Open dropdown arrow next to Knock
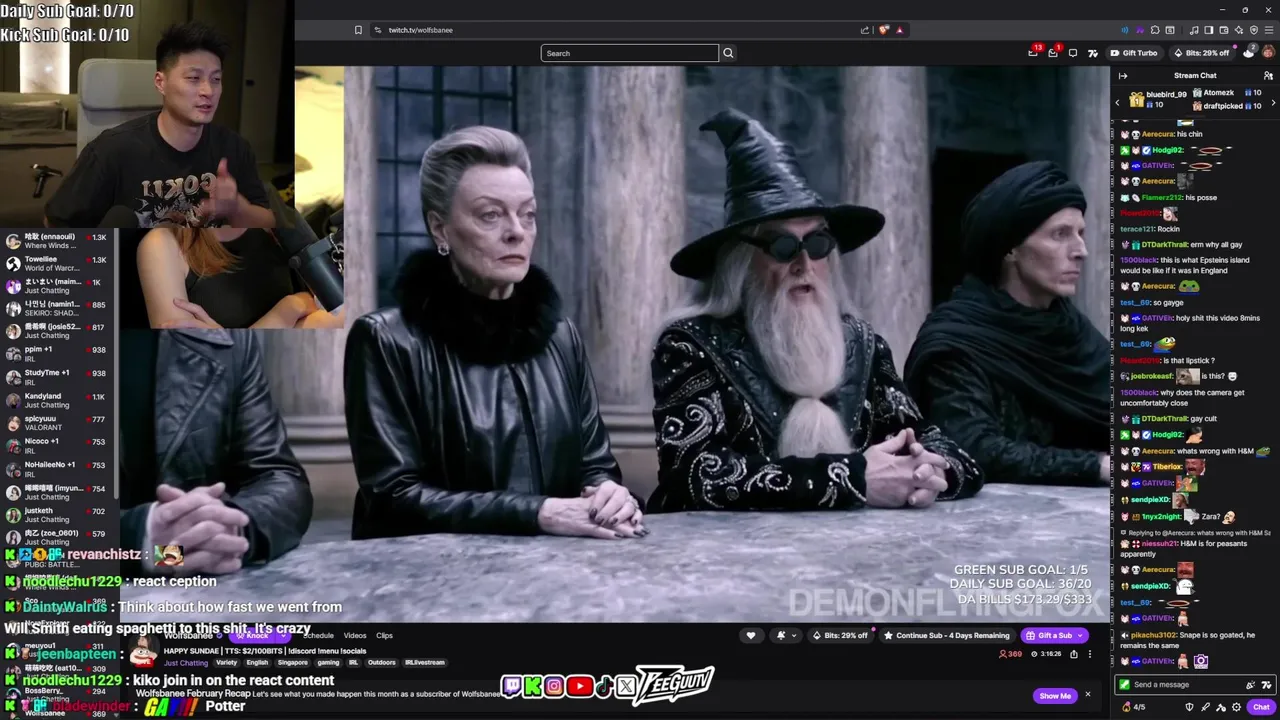1280x720 pixels. (x=283, y=636)
